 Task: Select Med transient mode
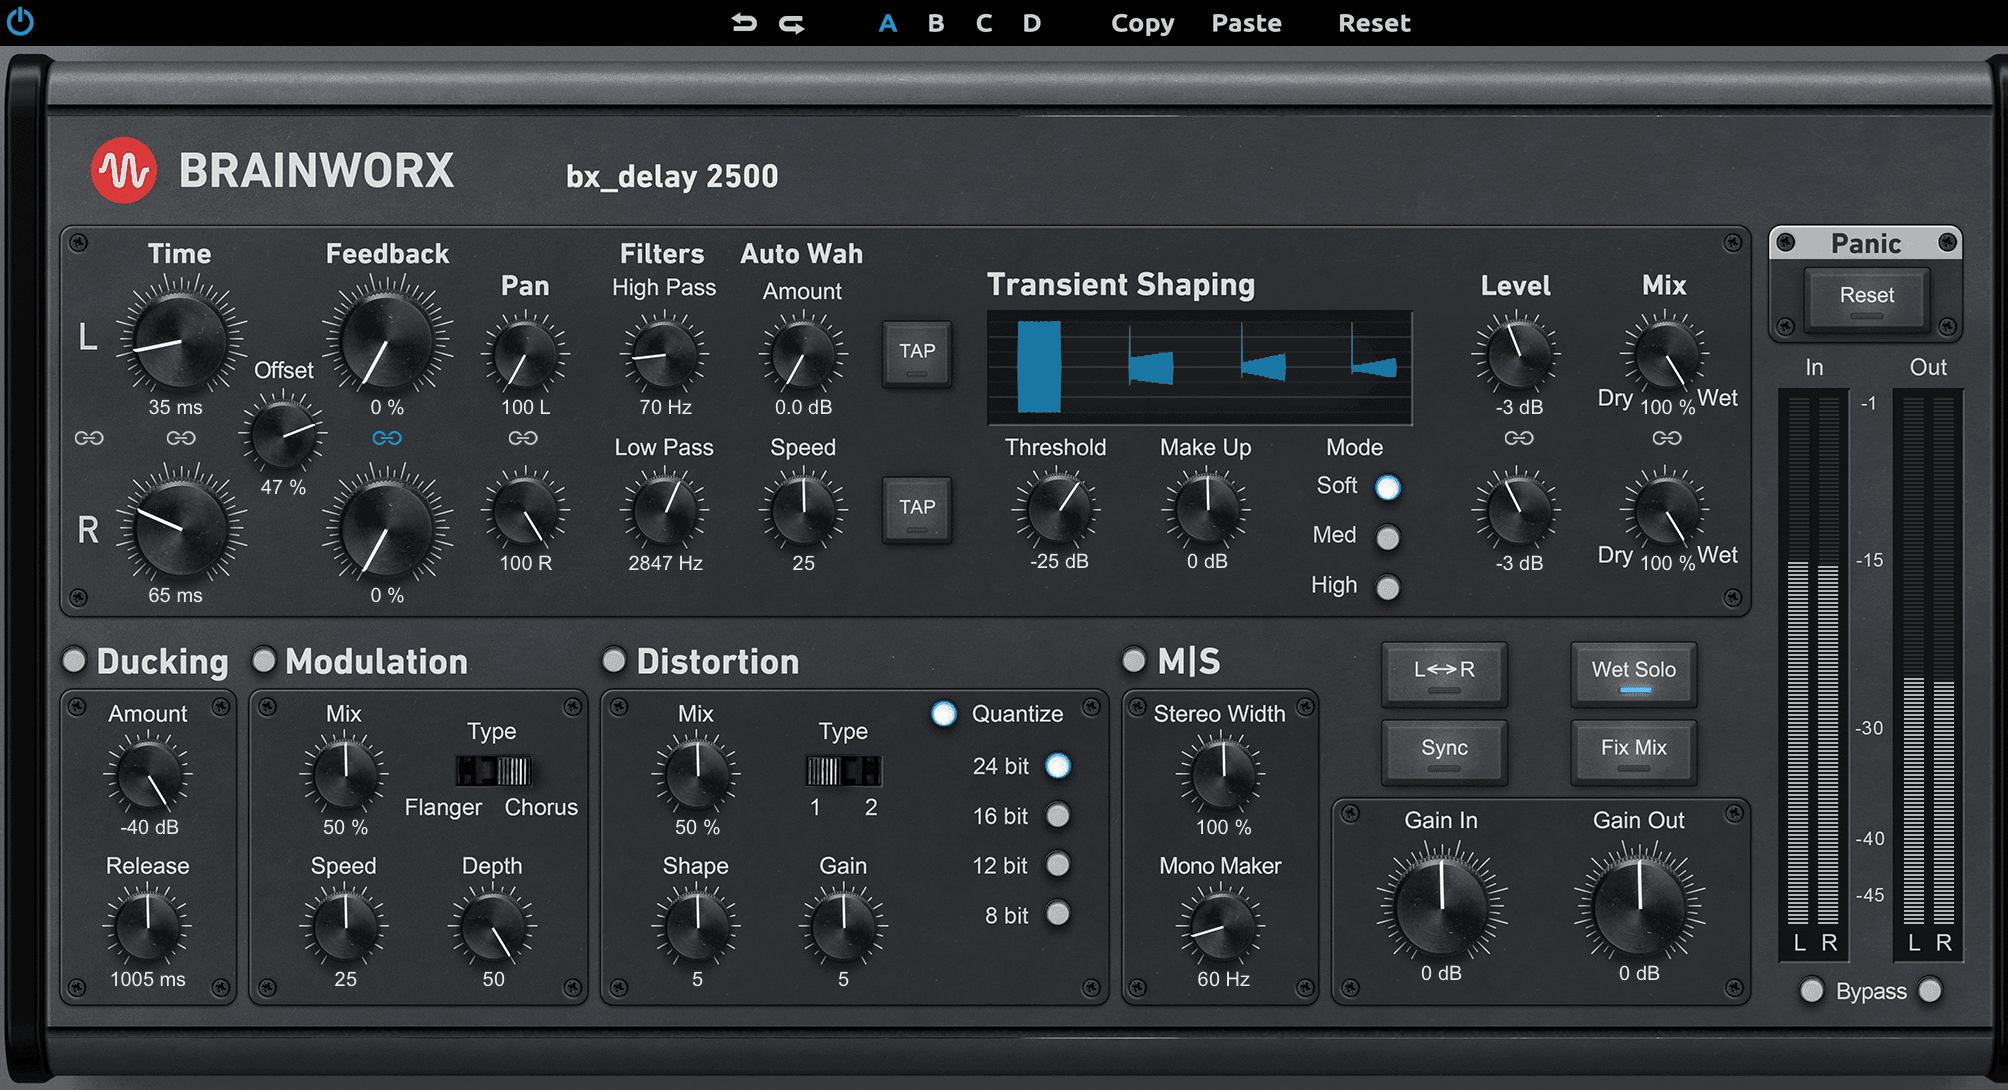(1388, 538)
